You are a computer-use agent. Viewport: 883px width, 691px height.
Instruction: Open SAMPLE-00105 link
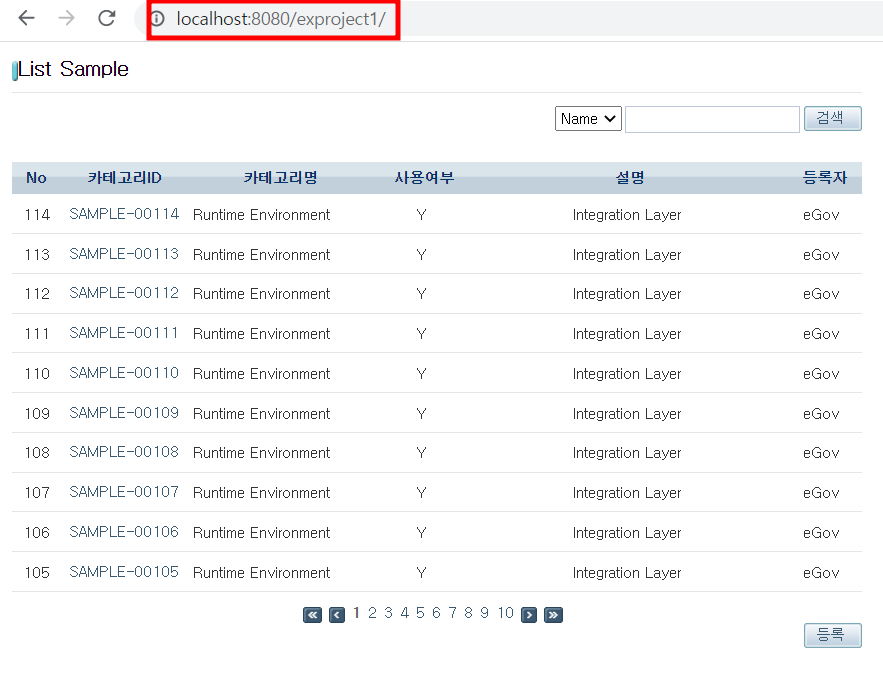click(x=124, y=572)
